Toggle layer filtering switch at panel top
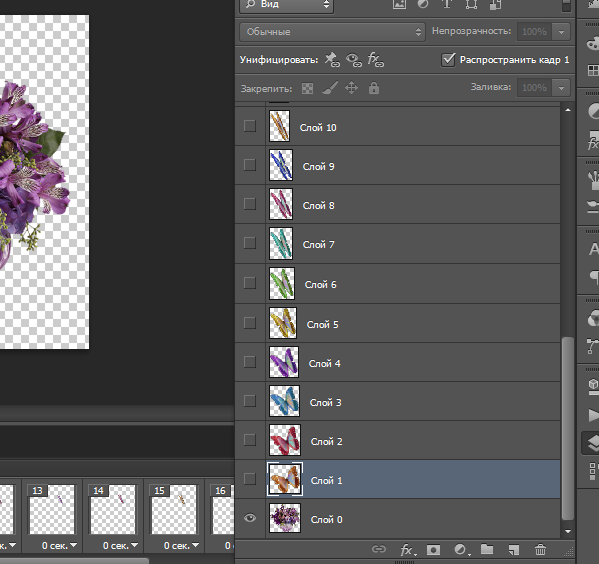 pos(566,6)
